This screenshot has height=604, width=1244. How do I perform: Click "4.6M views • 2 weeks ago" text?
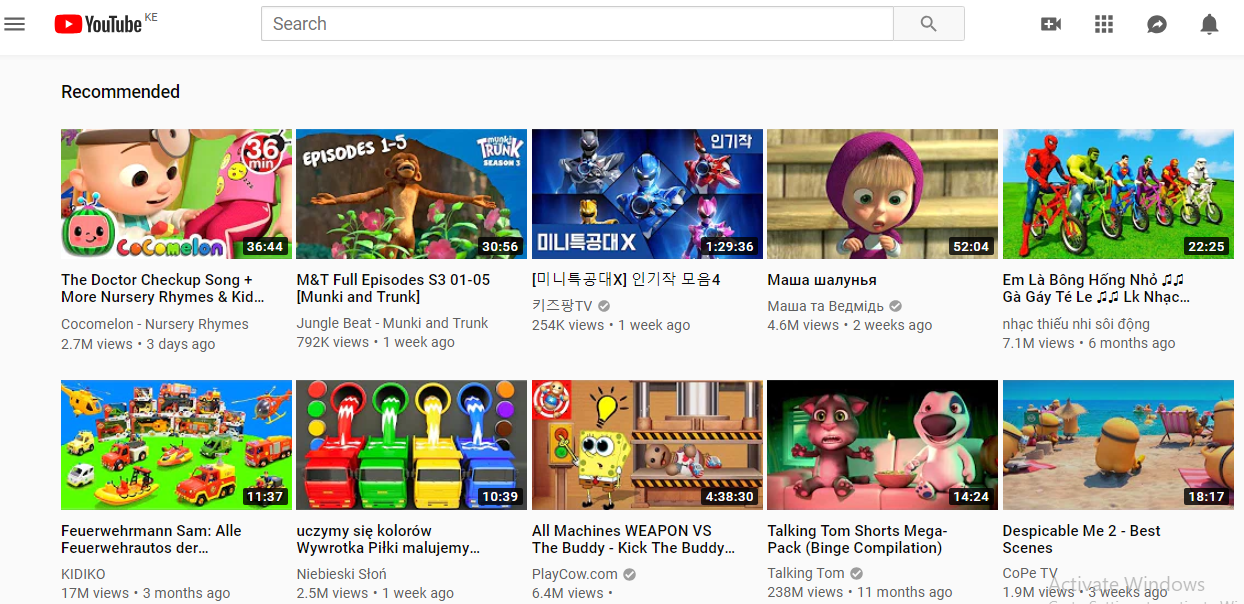pyautogui.click(x=850, y=325)
